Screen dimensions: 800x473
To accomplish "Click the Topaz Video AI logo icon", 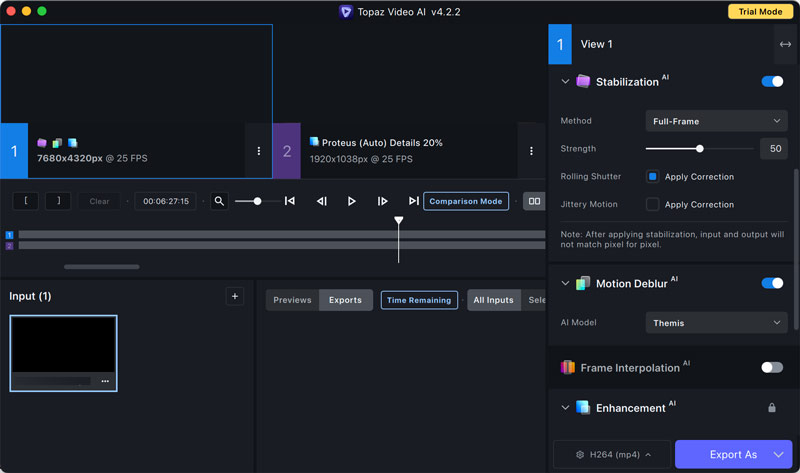I will (x=345, y=11).
